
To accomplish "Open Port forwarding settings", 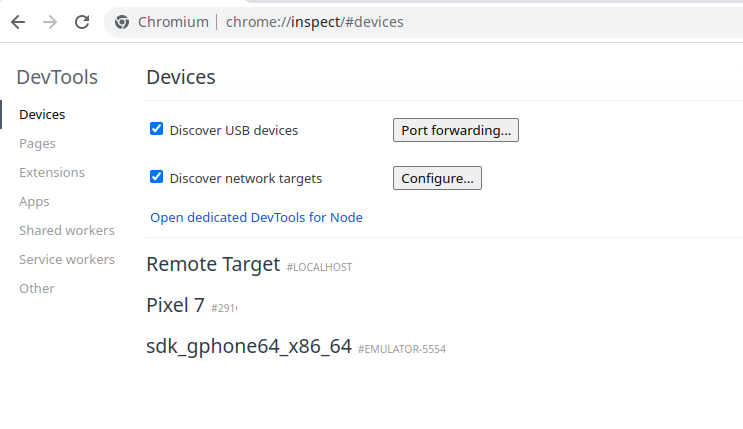I will [x=455, y=130].
